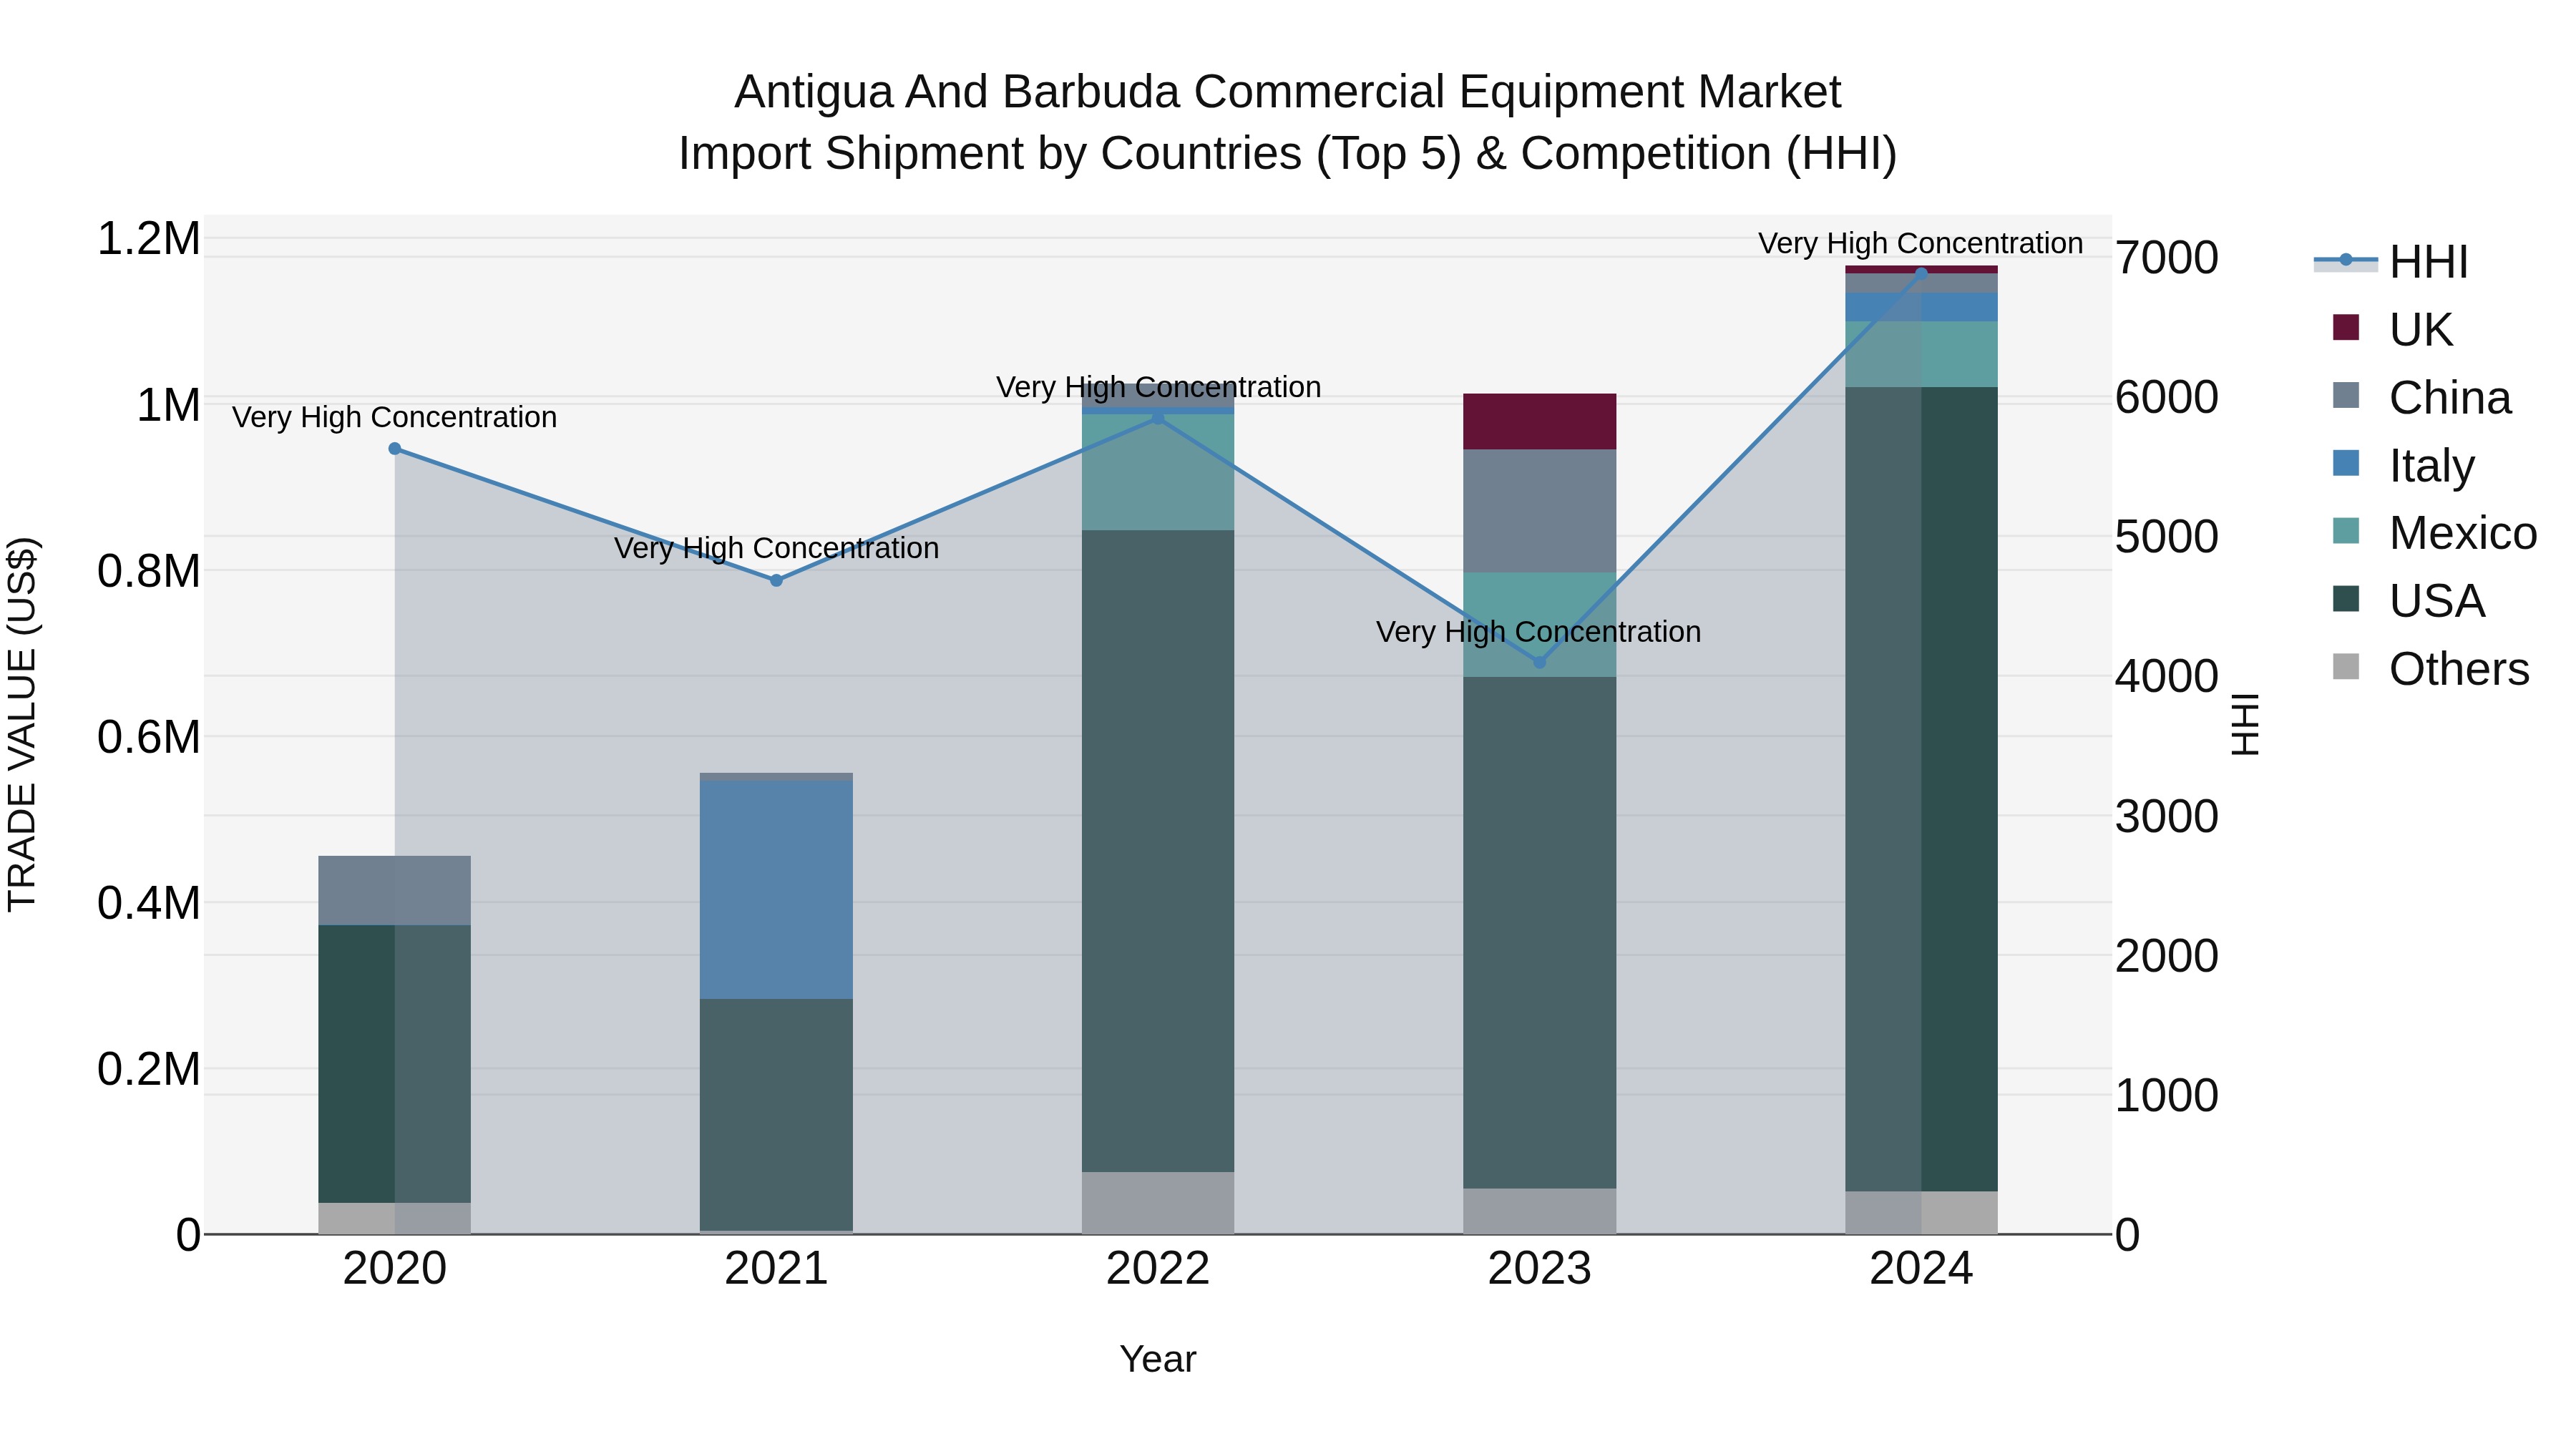Click the 1.2M y-axis tick label

(x=149, y=239)
